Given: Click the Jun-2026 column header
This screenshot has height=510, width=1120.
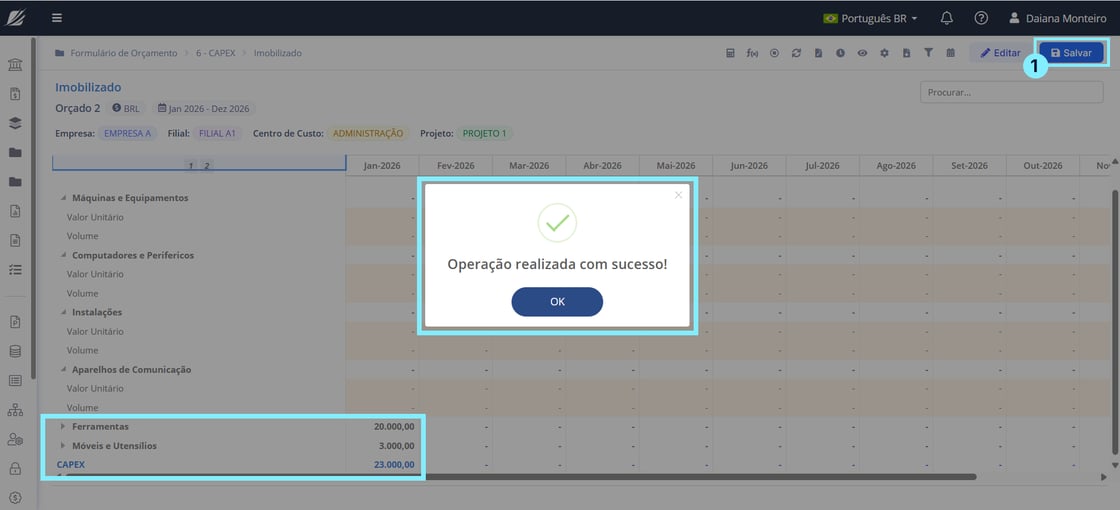Looking at the screenshot, I should (x=749, y=165).
